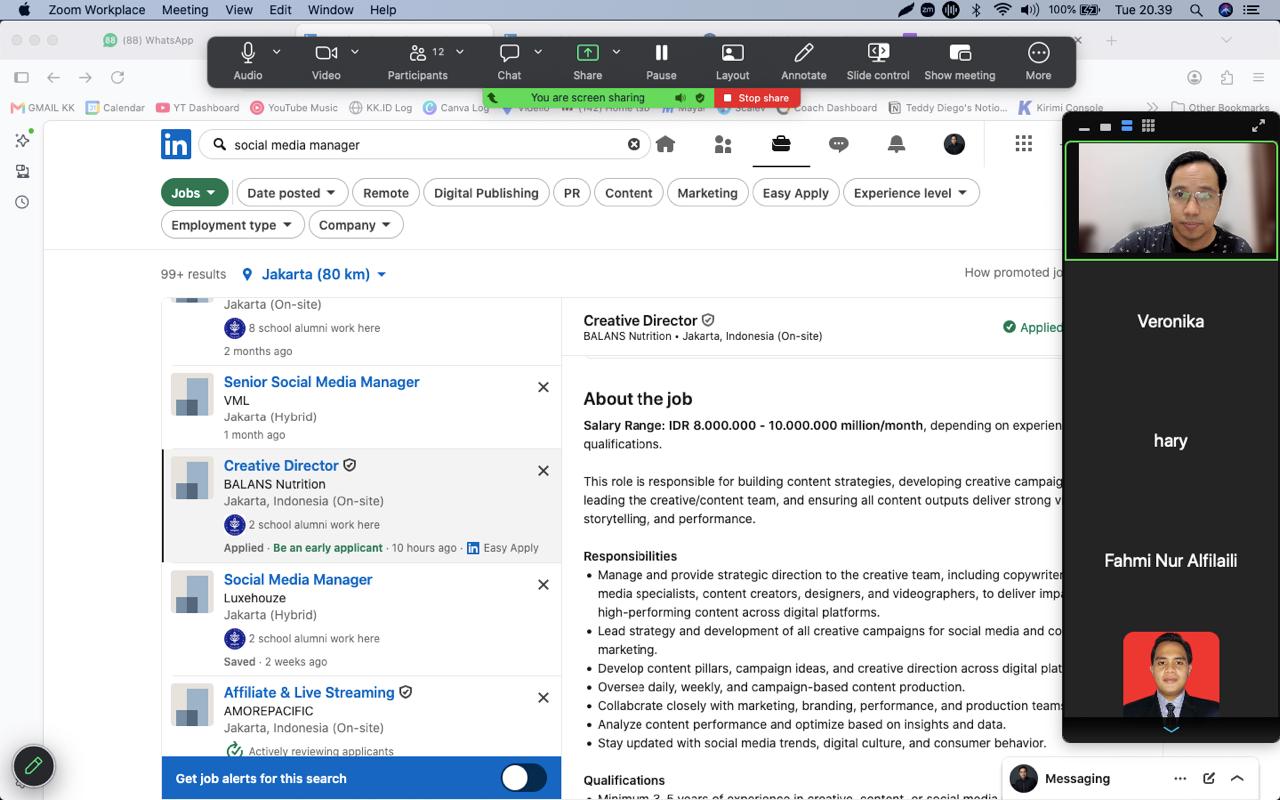This screenshot has width=1280, height=800.
Task: Mute audio with the Zoom microphone icon
Action: click(x=248, y=53)
